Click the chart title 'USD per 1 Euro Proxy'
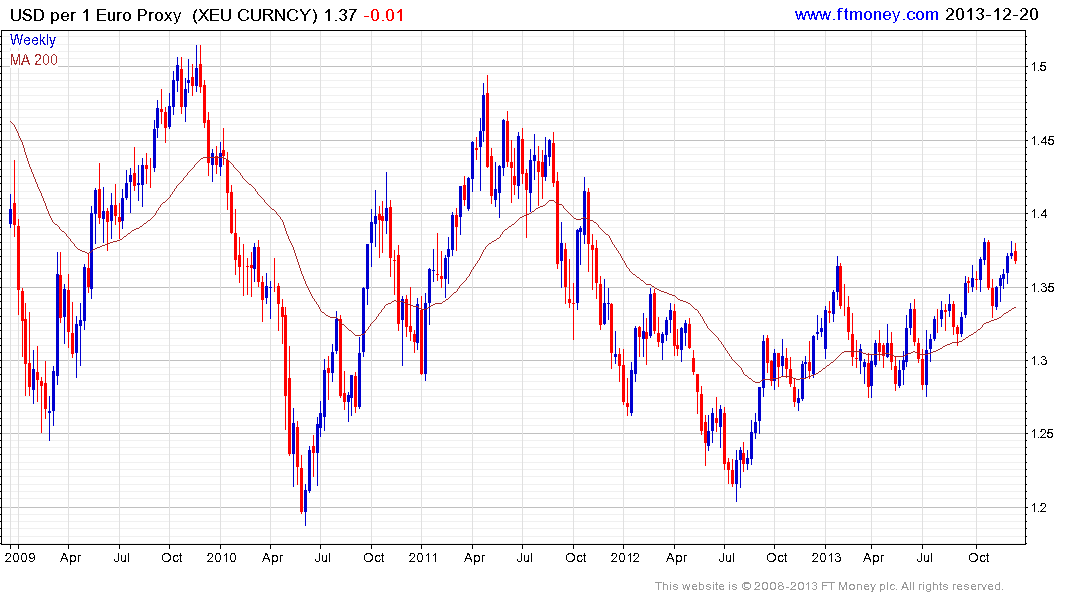1075x600 pixels. point(95,15)
